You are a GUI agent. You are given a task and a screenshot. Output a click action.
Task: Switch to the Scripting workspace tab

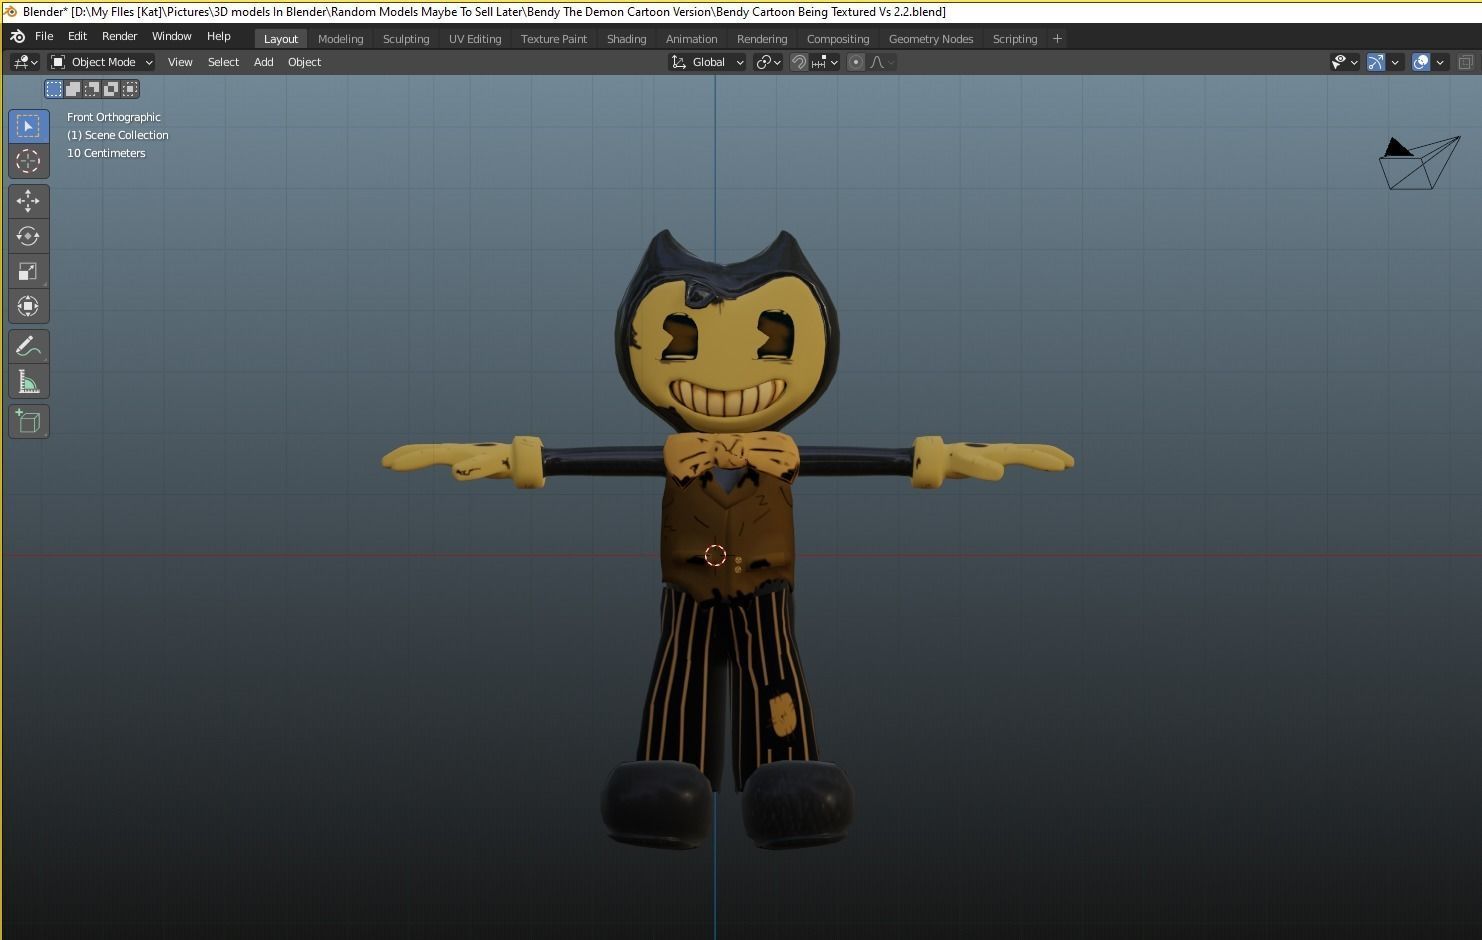pyautogui.click(x=1014, y=39)
